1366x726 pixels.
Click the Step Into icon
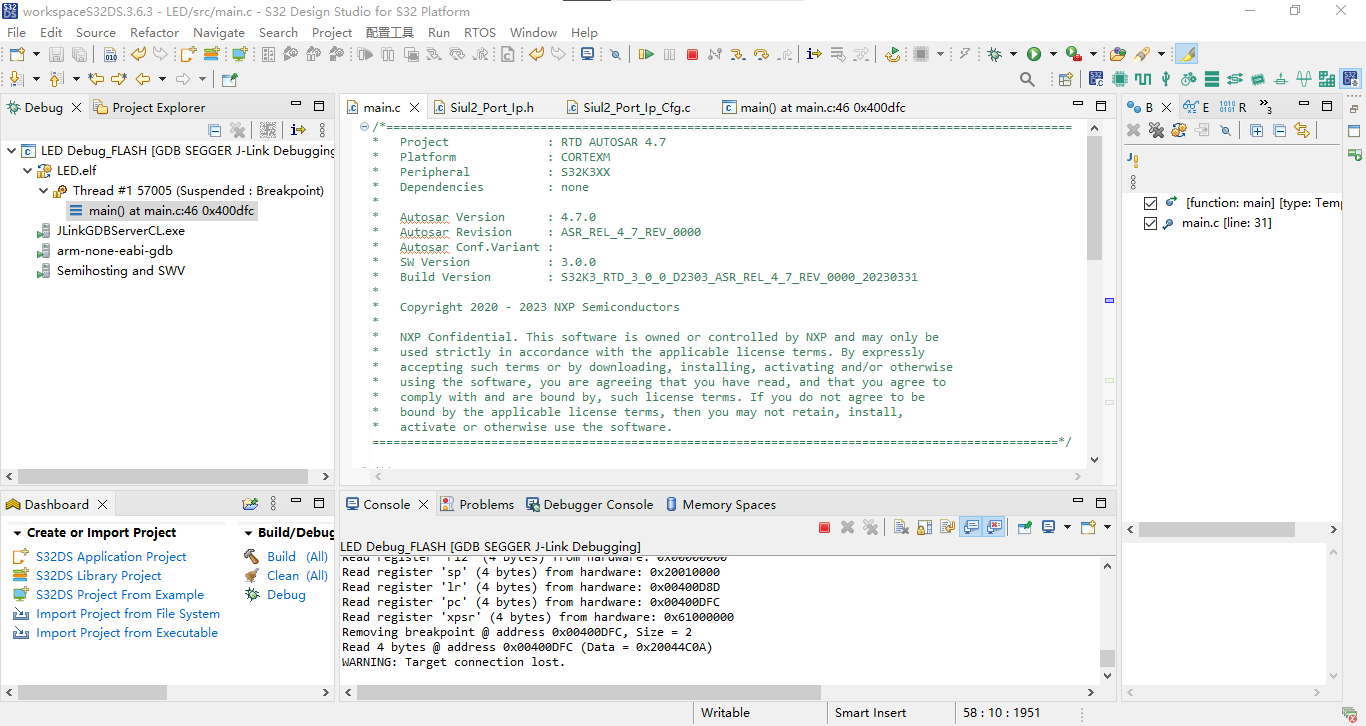[738, 54]
